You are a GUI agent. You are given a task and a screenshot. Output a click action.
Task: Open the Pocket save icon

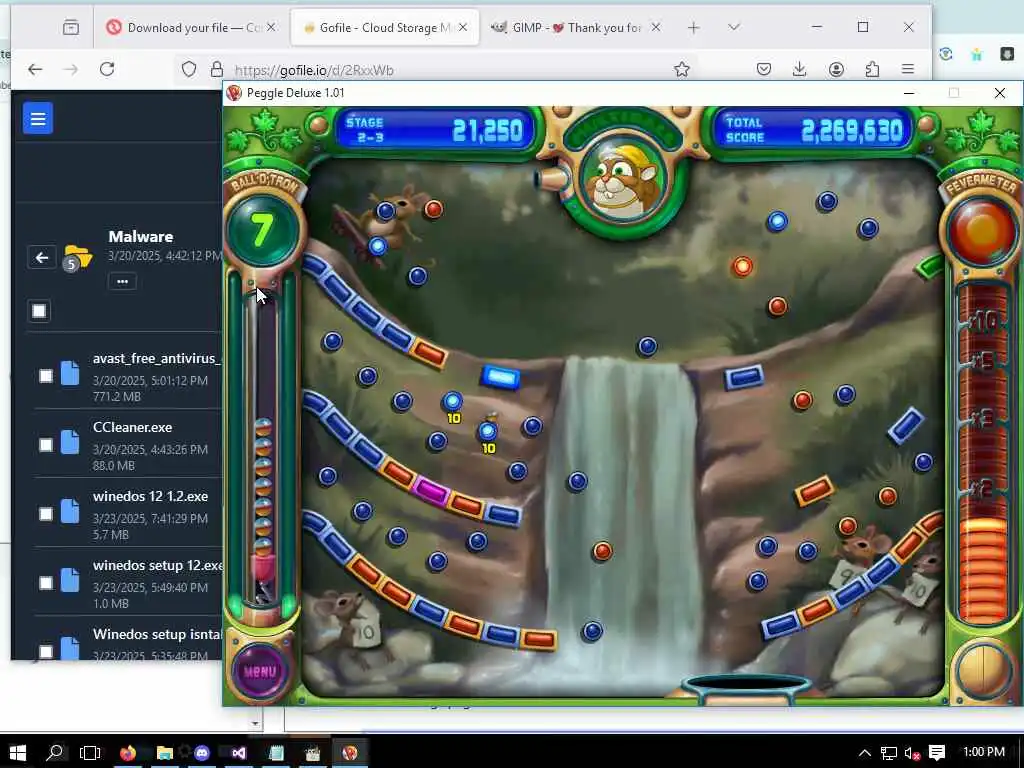pos(763,69)
